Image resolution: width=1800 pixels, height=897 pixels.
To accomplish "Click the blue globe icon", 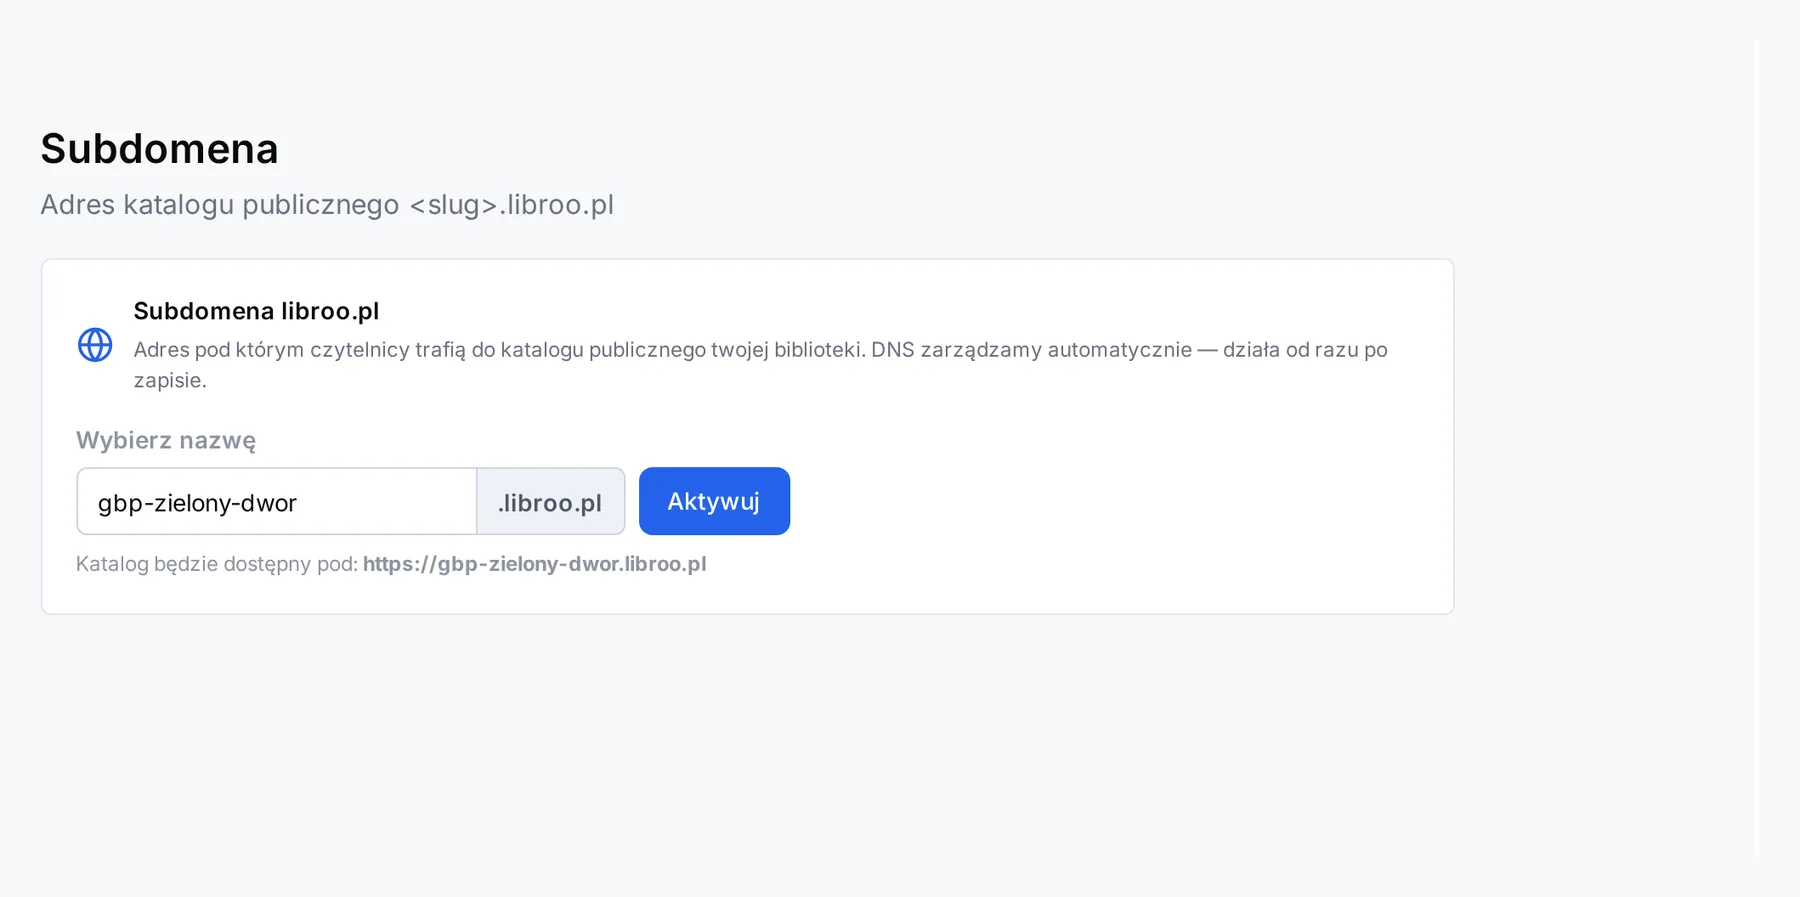I will coord(95,345).
